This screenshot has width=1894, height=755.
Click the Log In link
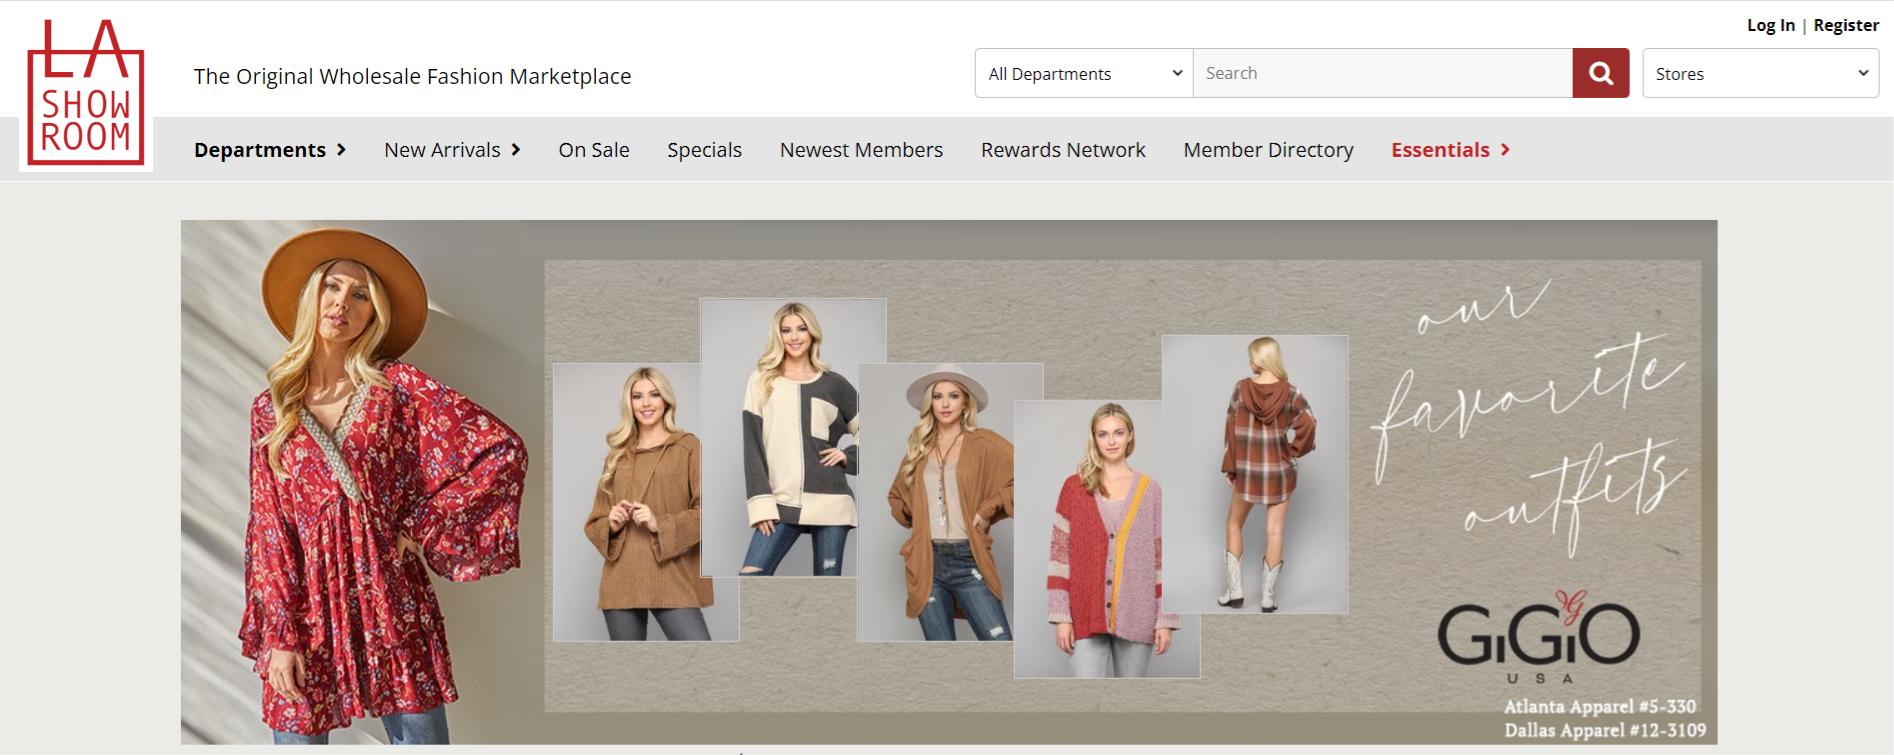[x=1770, y=25]
